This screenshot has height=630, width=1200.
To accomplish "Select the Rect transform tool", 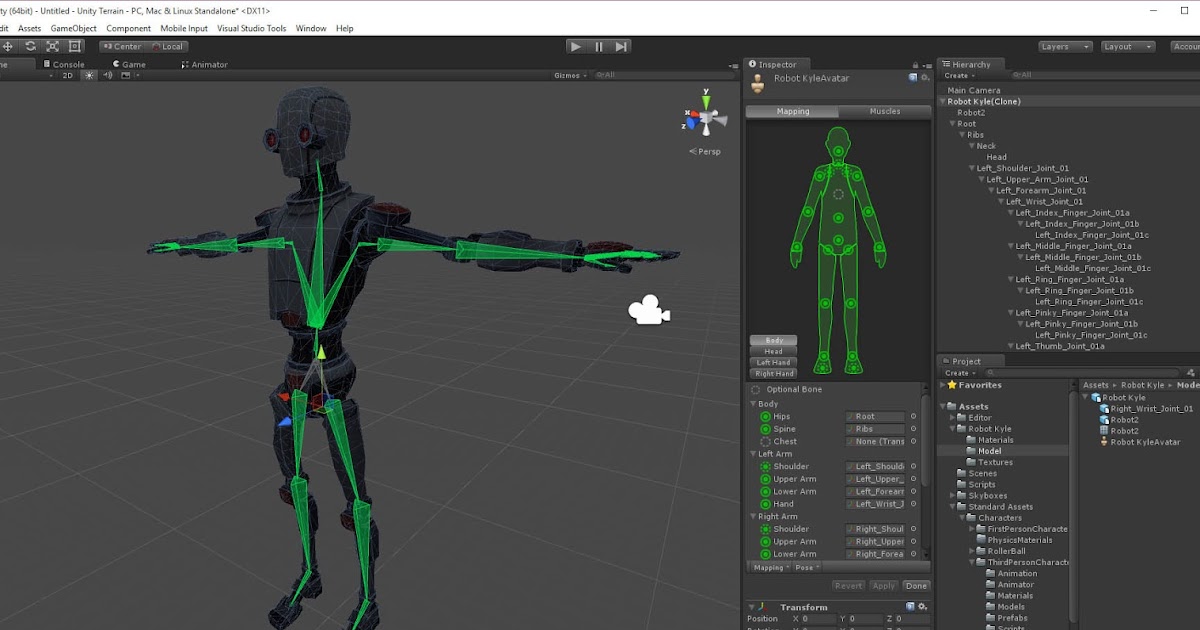I will tap(75, 46).
